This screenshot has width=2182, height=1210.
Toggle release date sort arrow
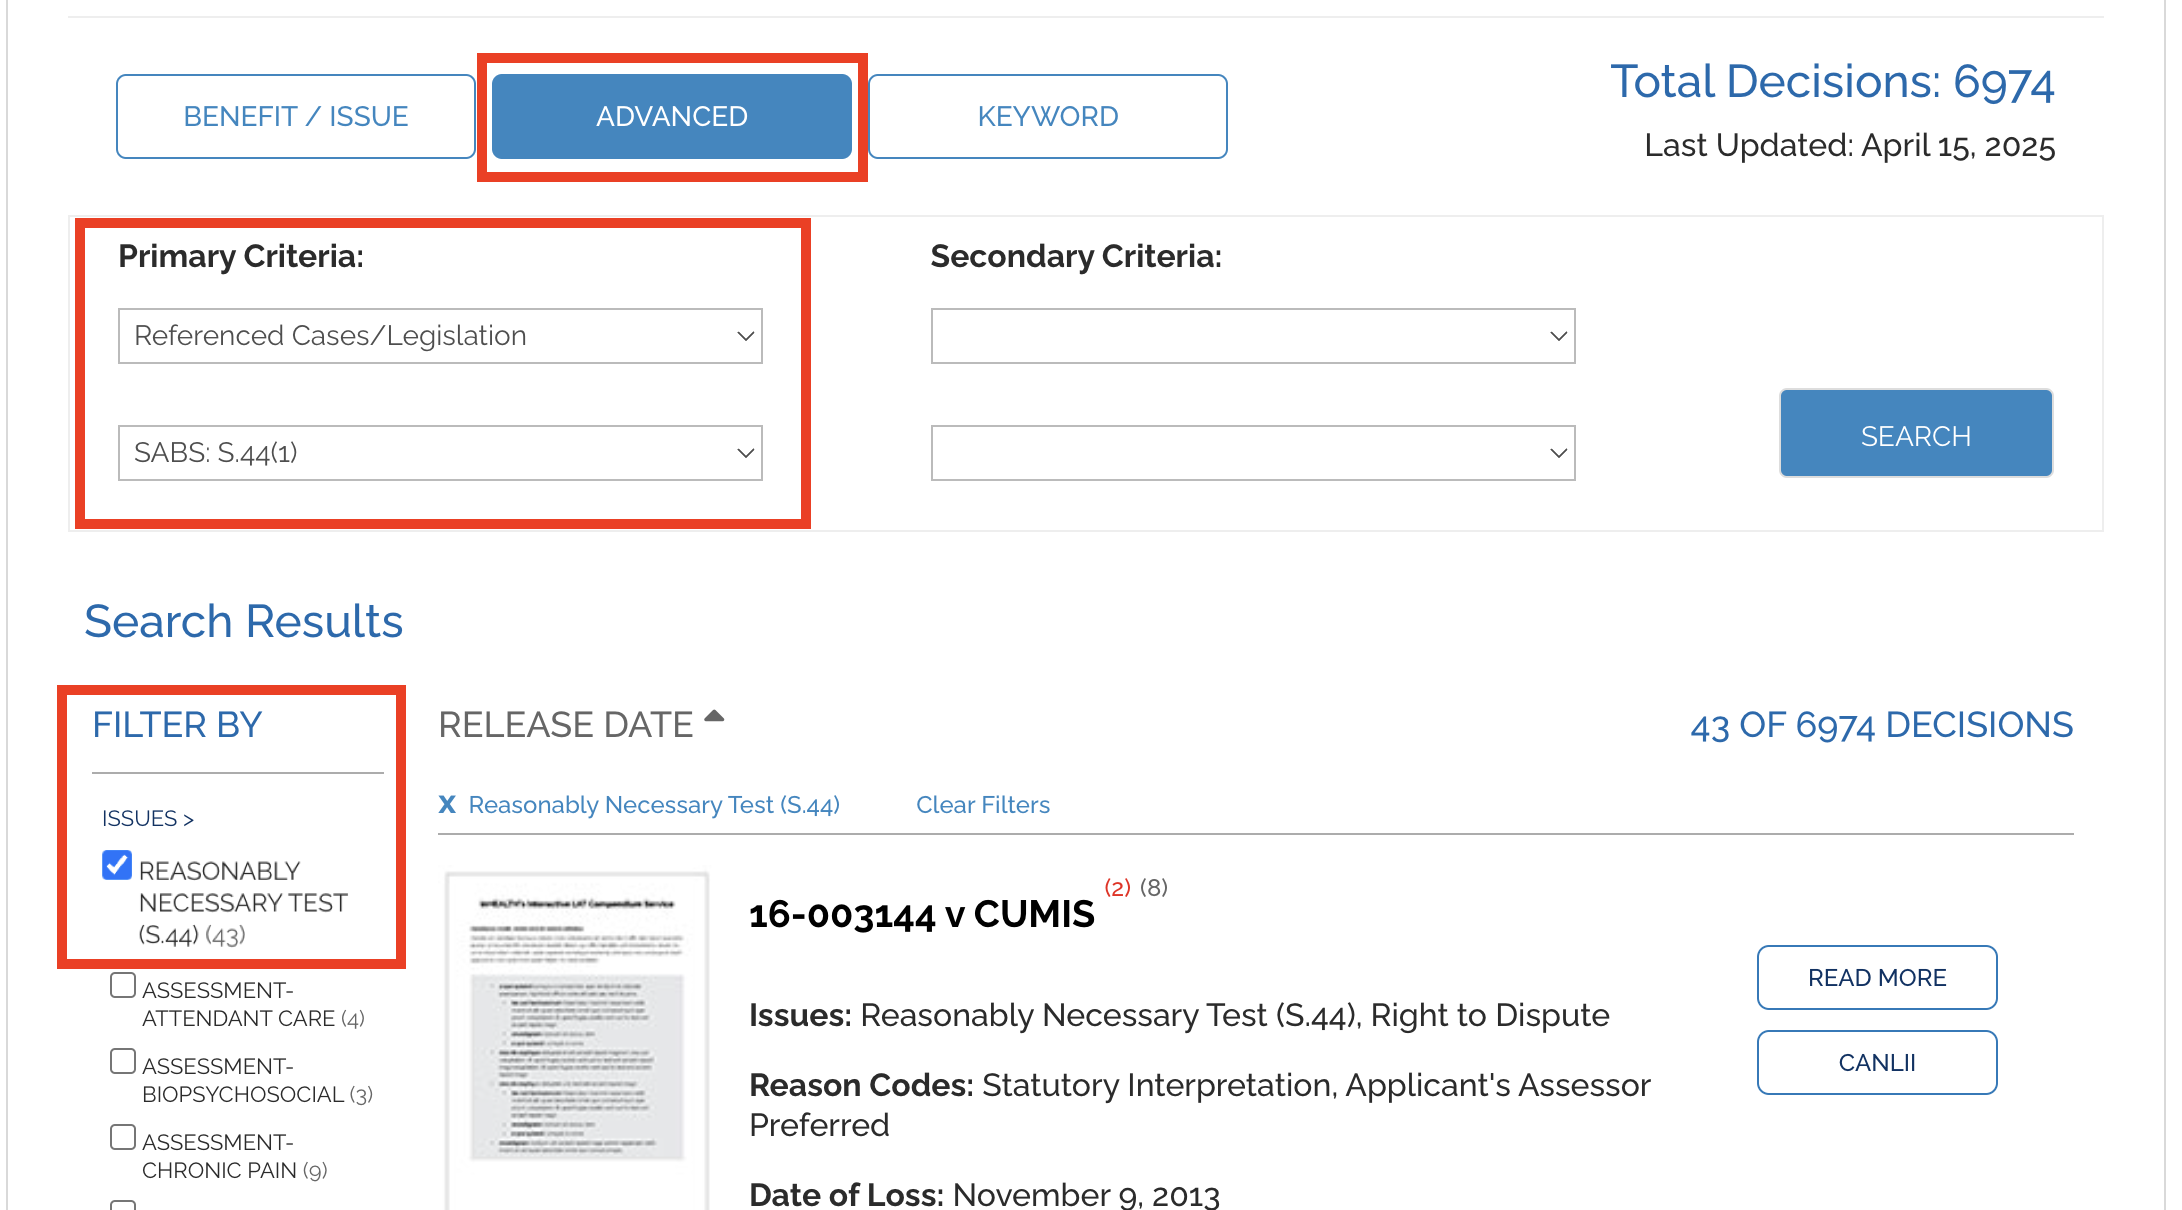[x=714, y=716]
